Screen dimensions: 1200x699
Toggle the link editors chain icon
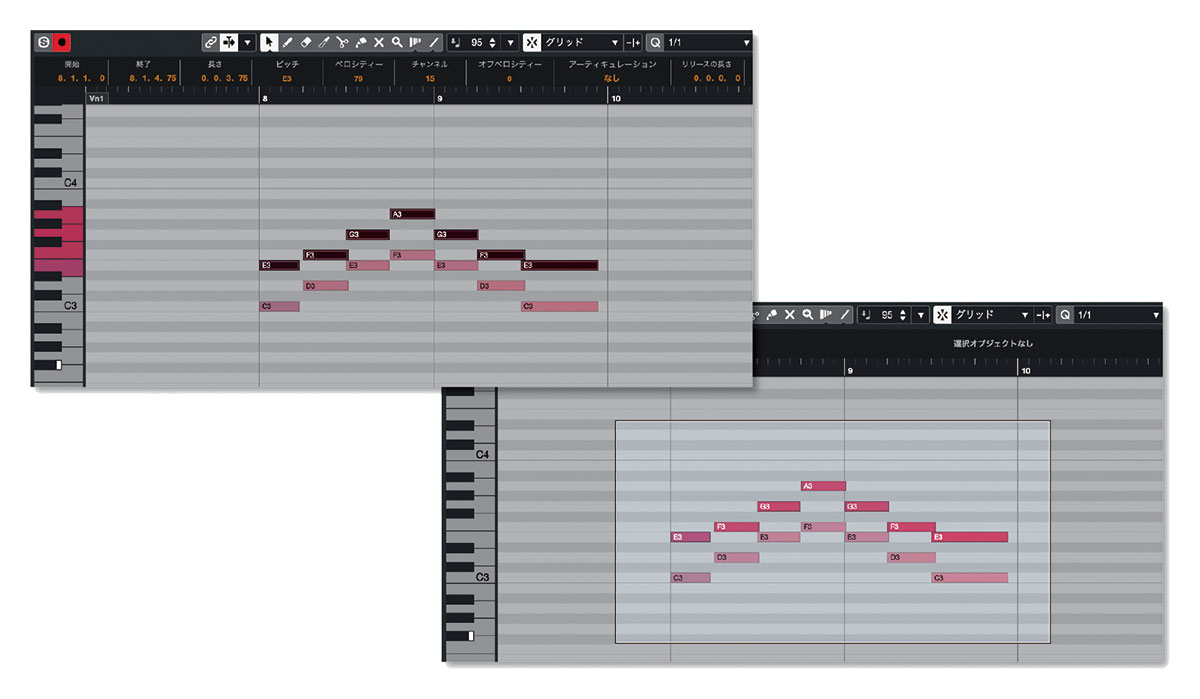pos(210,42)
